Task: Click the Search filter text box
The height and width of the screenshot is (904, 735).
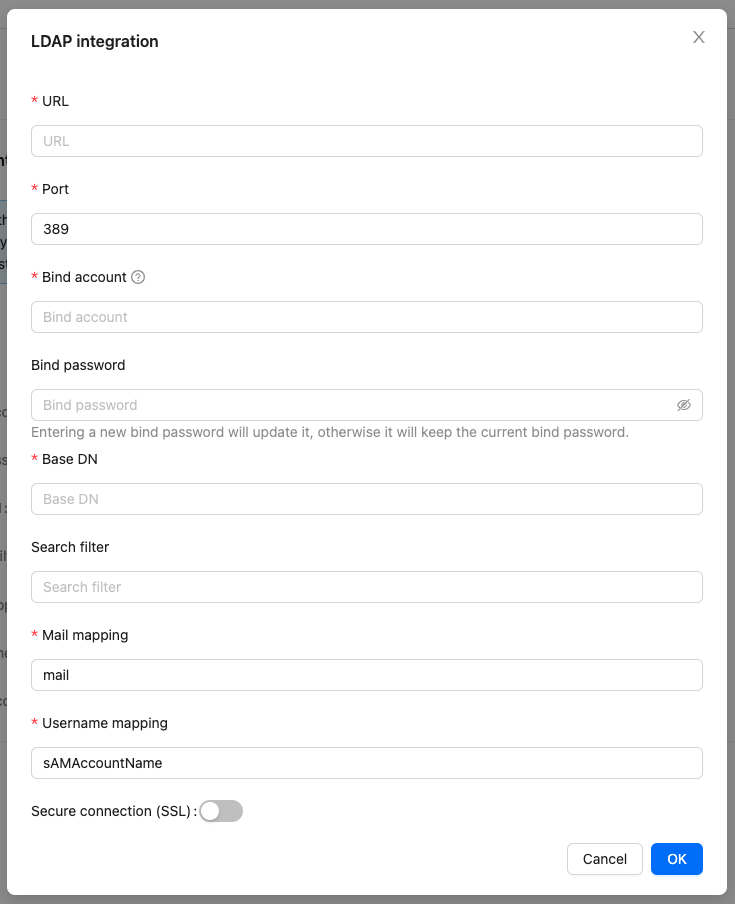Action: pos(366,587)
